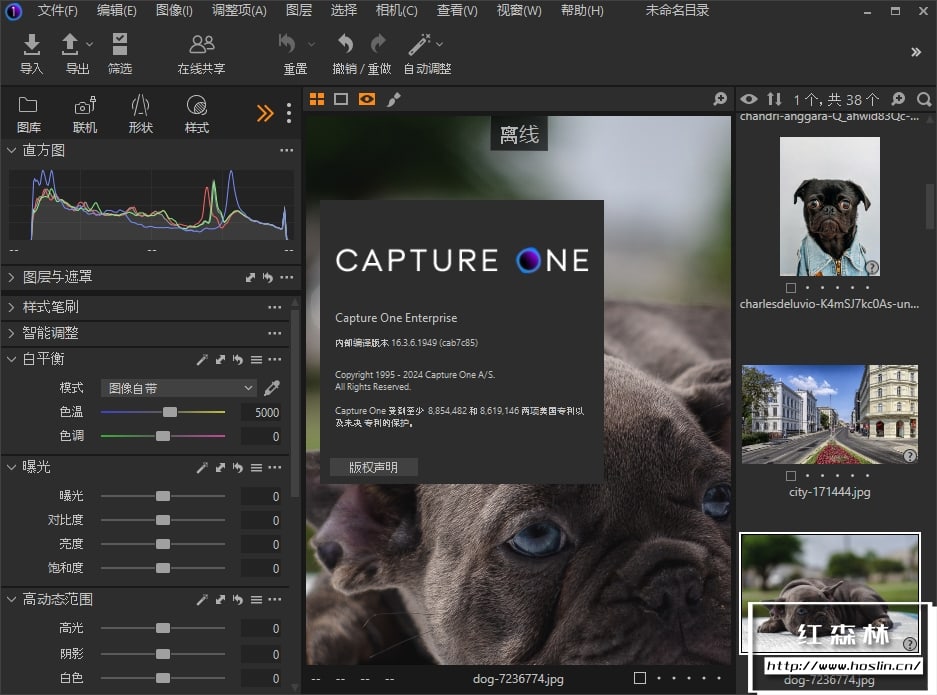Open the Camera (相机) menu
This screenshot has width=937, height=695.
click(396, 11)
